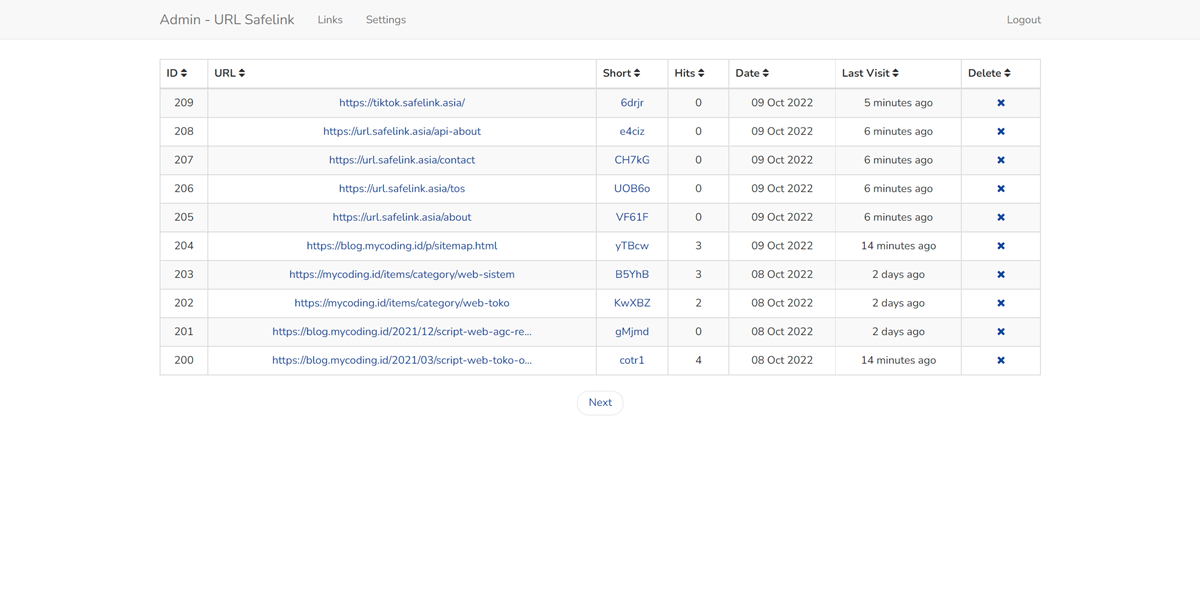Click the date cell in row 203
Image resolution: width=1200 pixels, height=604 pixels.
pyautogui.click(x=782, y=274)
